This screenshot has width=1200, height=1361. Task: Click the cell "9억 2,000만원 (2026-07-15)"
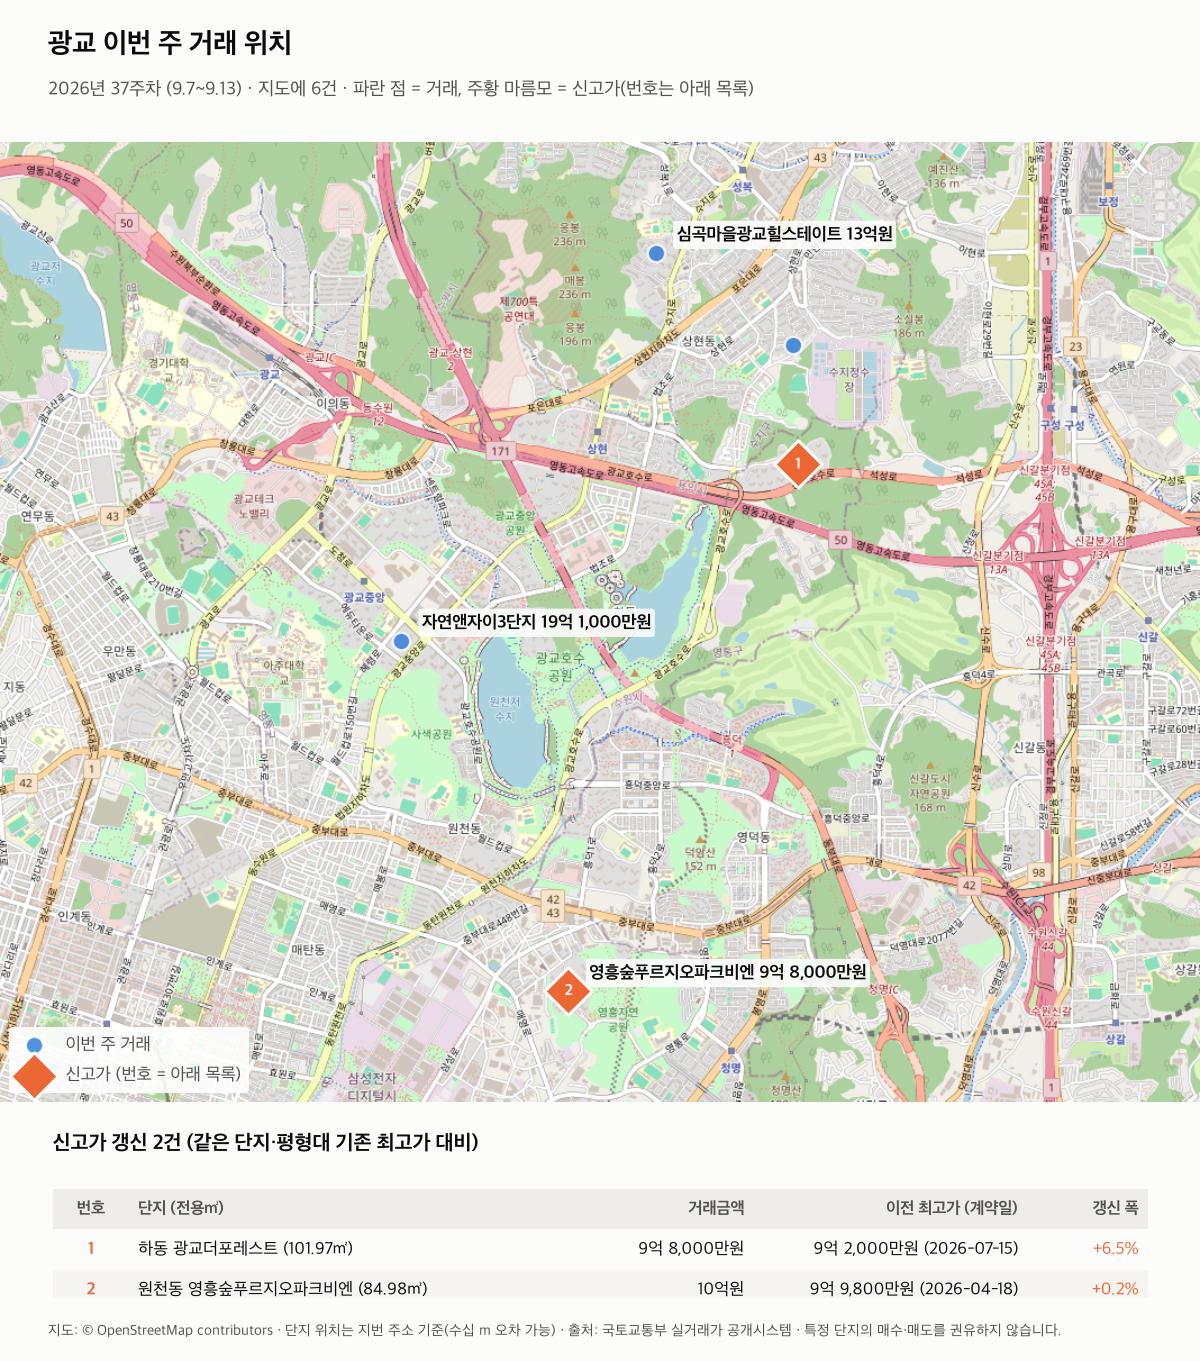(916, 1248)
